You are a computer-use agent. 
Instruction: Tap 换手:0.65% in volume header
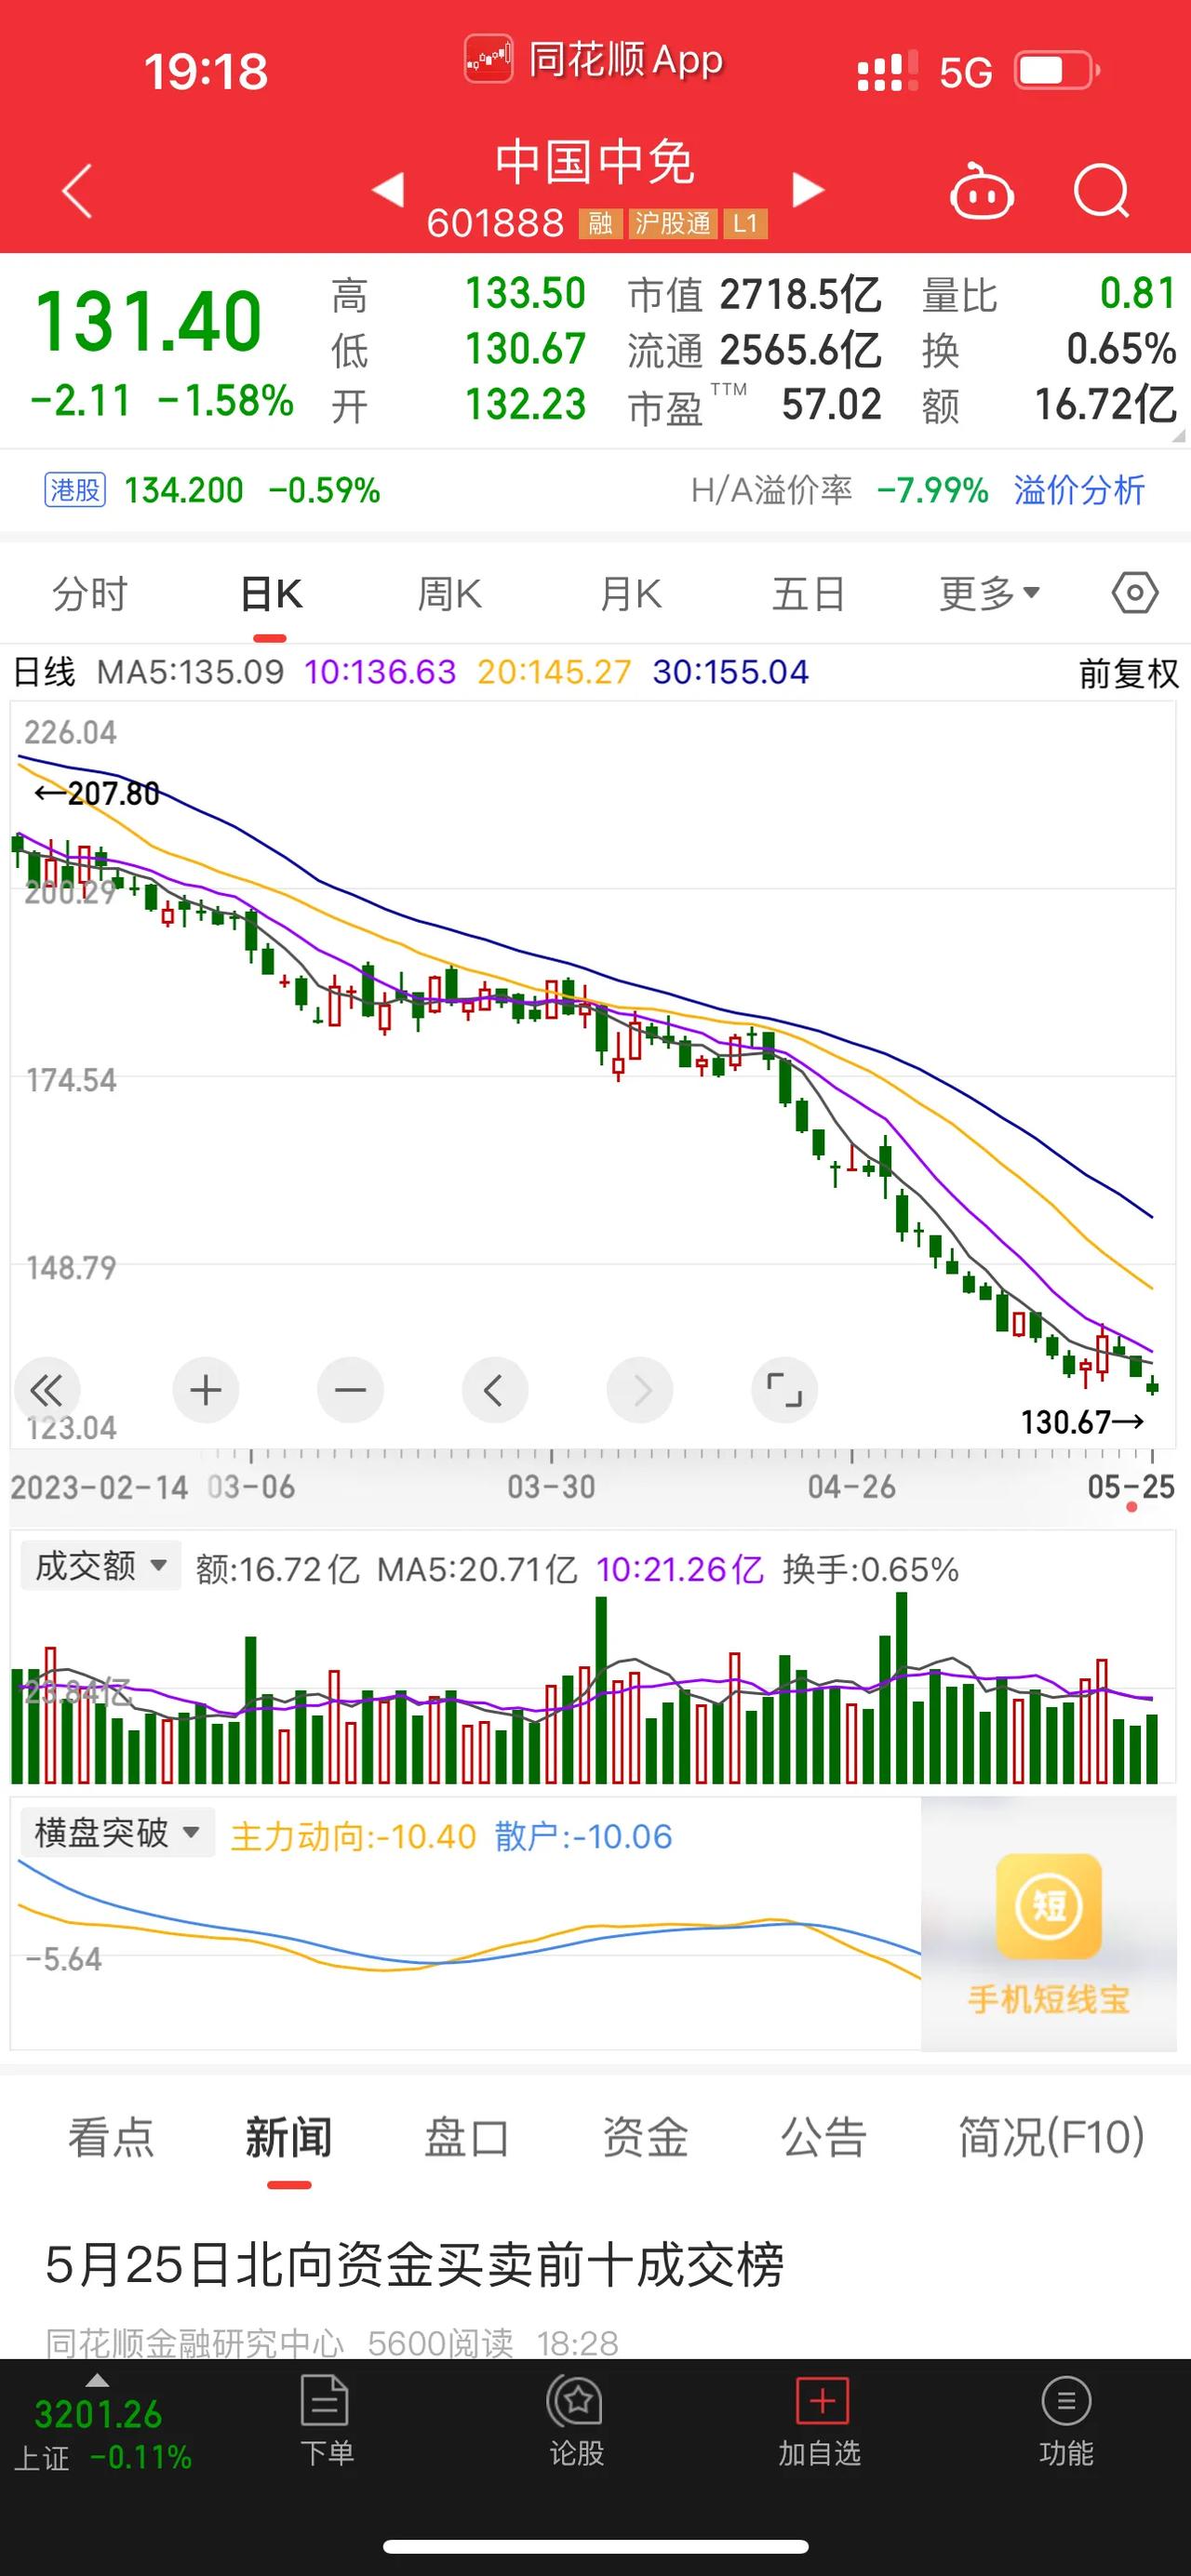(870, 1569)
